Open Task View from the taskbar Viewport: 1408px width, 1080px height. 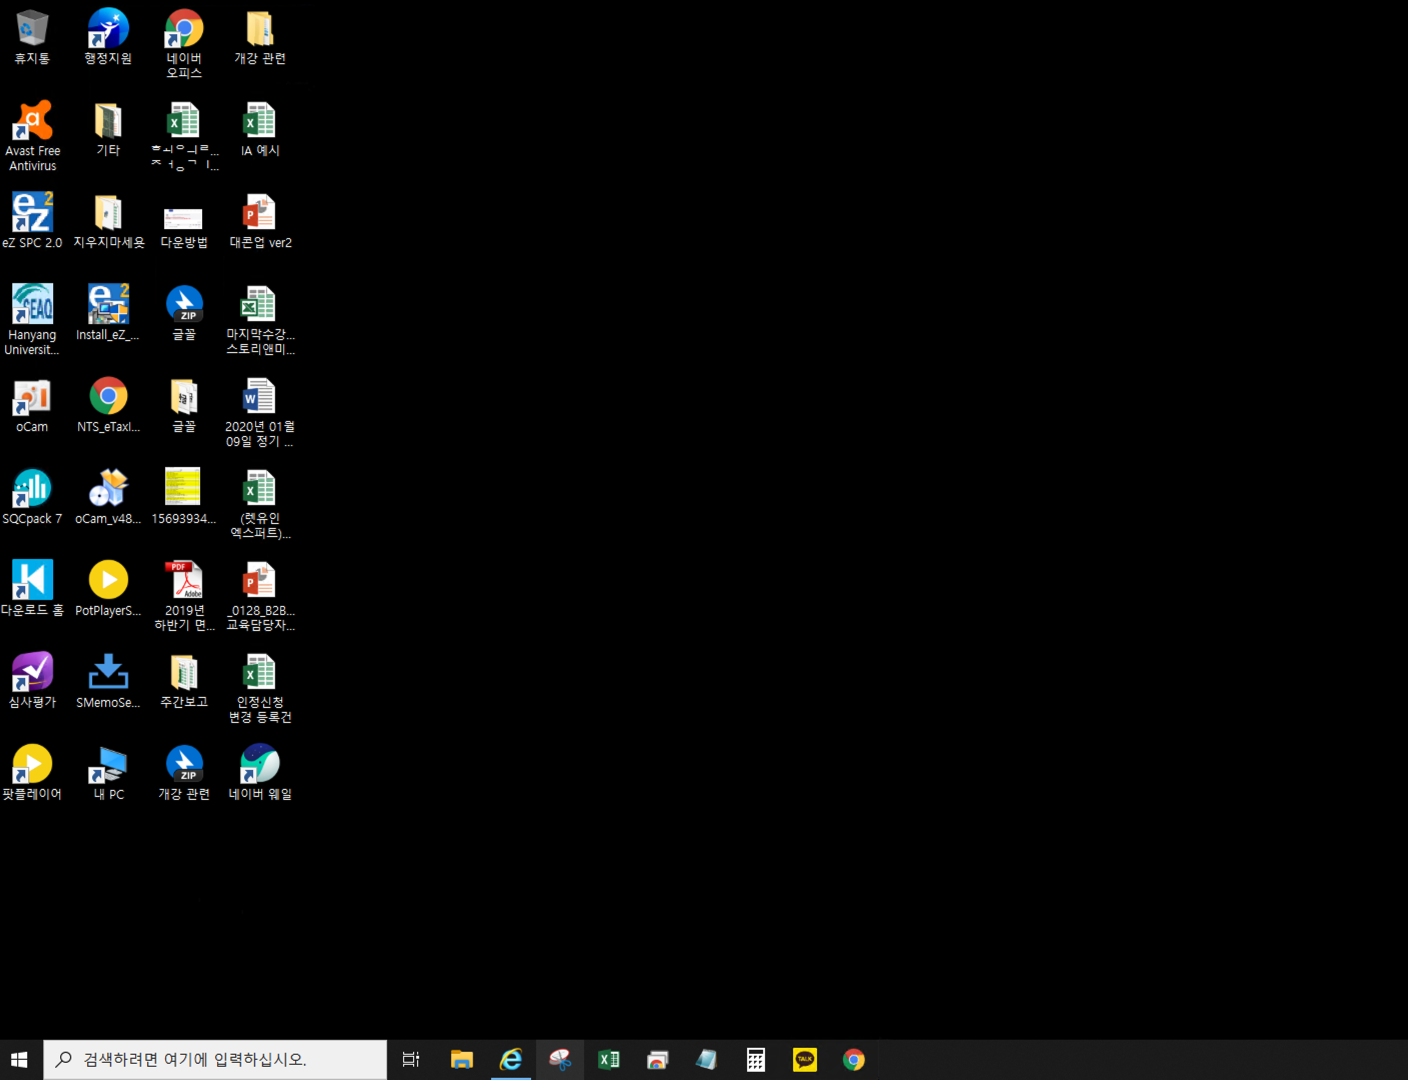411,1060
